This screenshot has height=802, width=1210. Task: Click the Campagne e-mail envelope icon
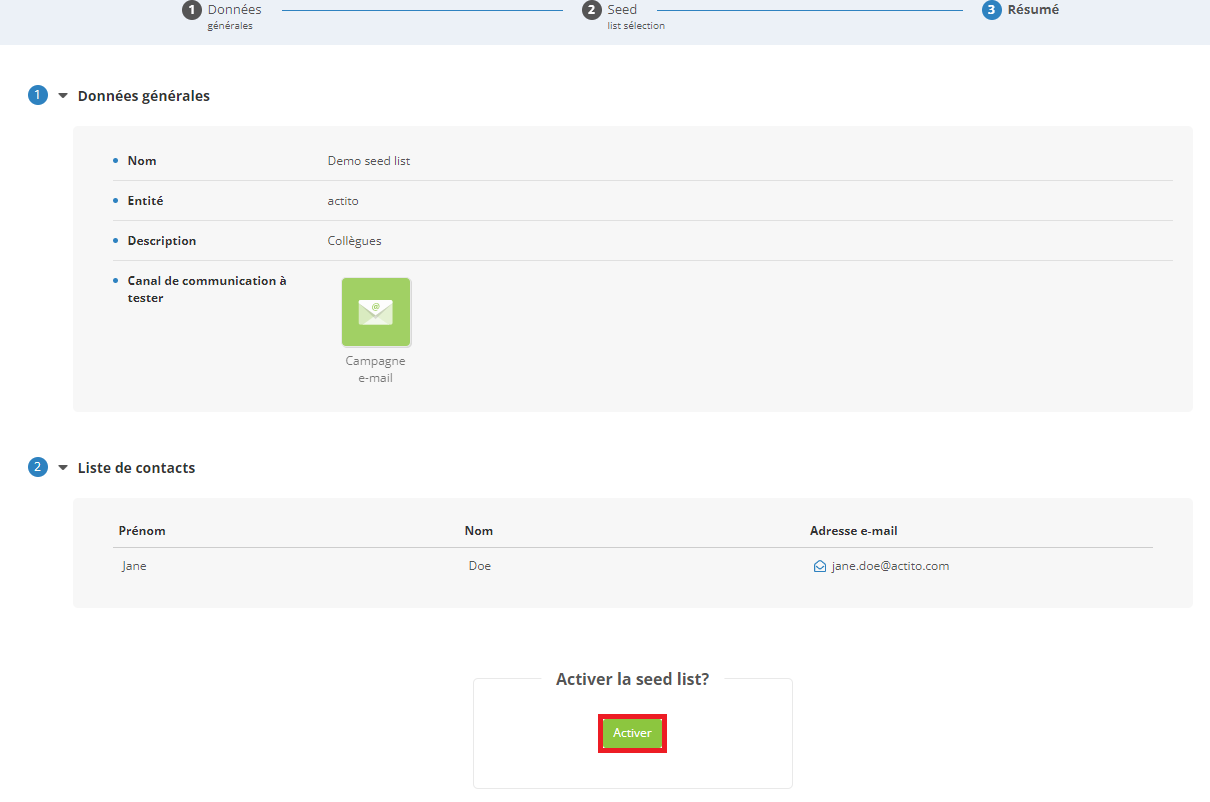(x=376, y=312)
